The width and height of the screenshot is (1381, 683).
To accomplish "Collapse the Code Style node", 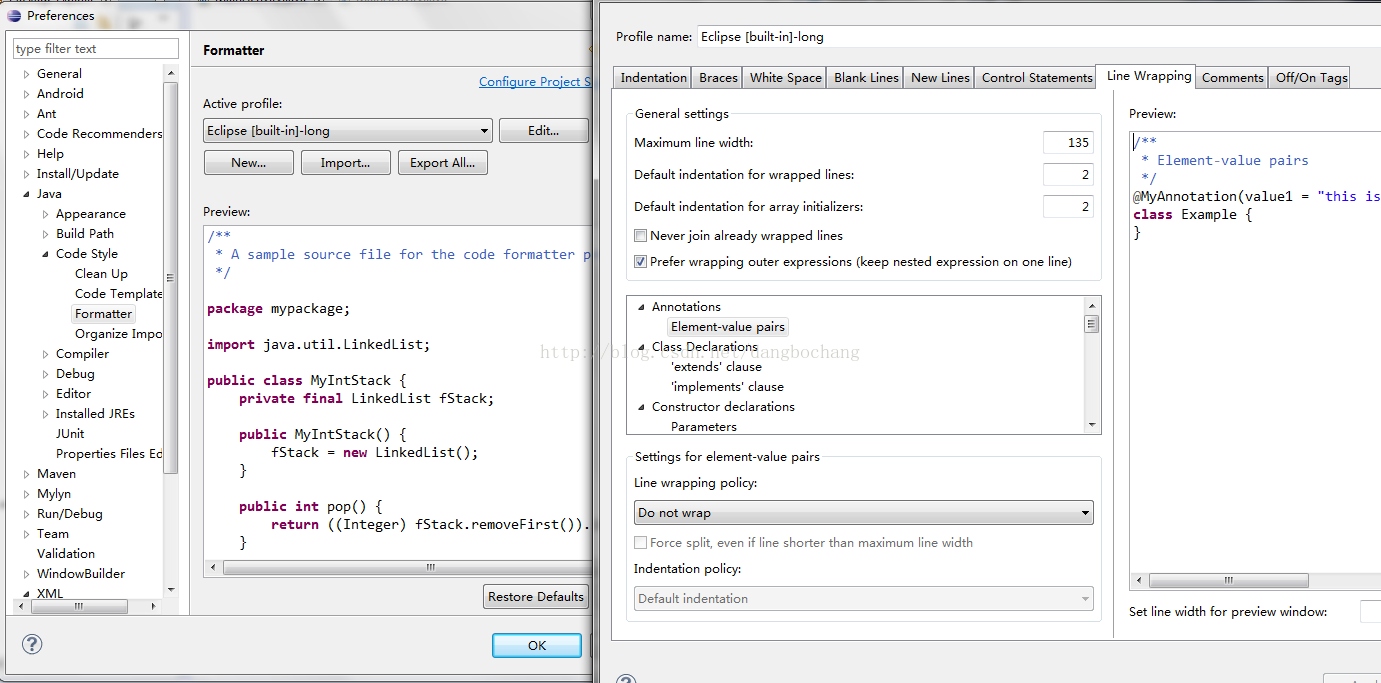I will coord(46,254).
